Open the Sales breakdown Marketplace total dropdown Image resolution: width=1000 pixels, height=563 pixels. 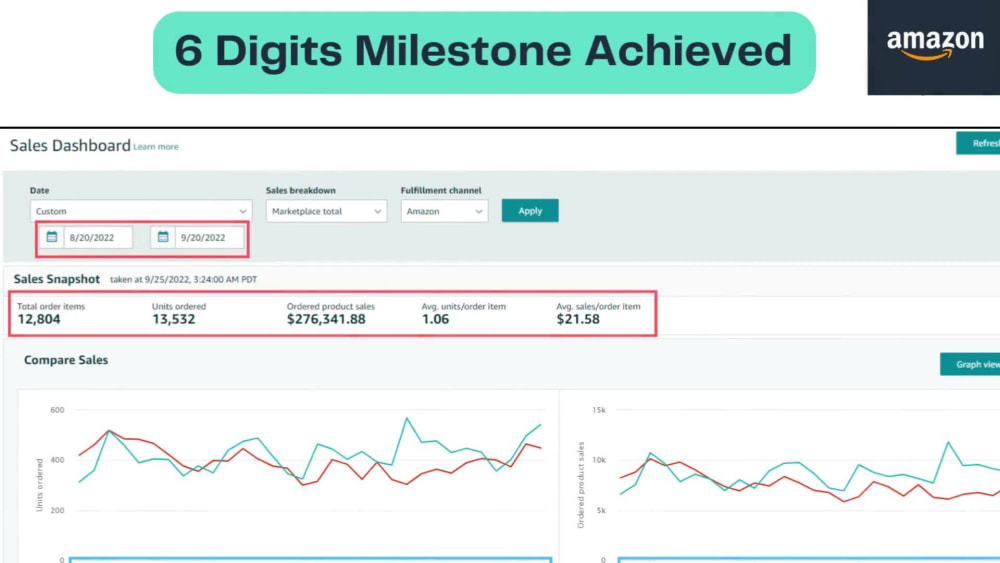pyautogui.click(x=326, y=211)
